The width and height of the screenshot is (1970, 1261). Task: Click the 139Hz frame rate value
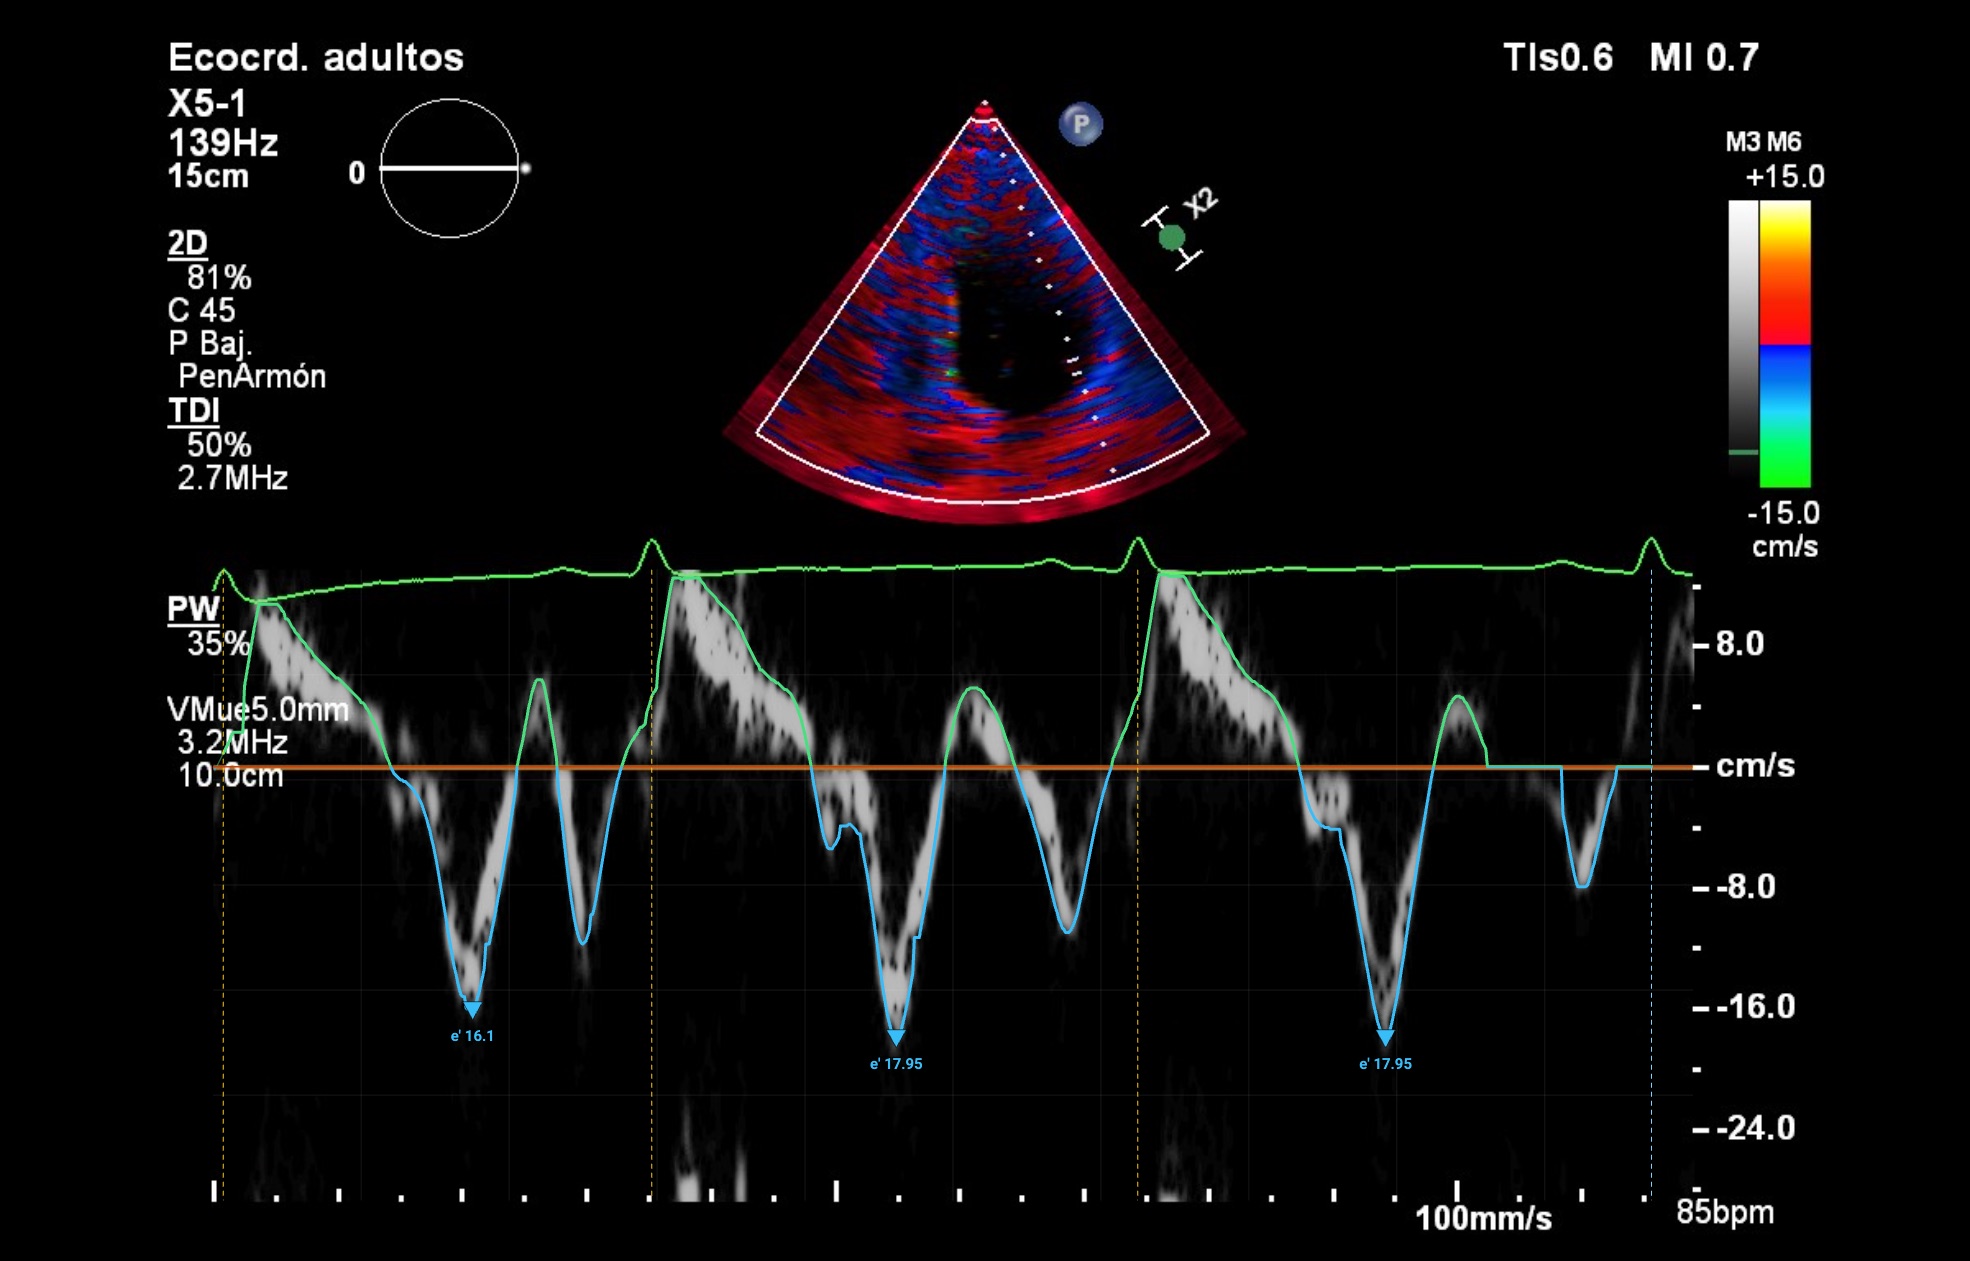click(223, 143)
